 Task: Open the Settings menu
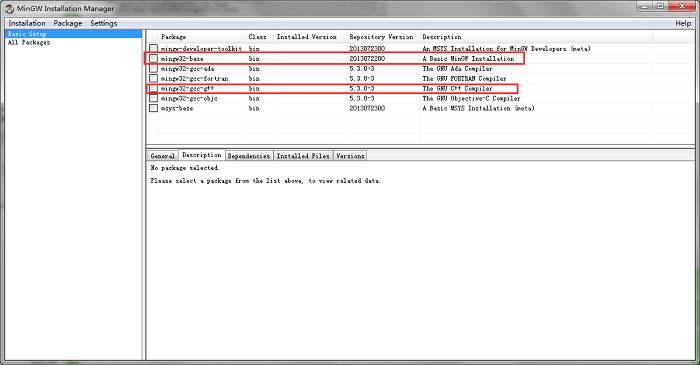[x=104, y=23]
